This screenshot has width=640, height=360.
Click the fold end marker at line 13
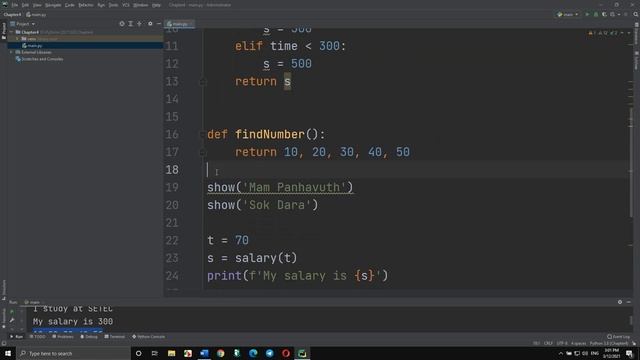pos(202,82)
